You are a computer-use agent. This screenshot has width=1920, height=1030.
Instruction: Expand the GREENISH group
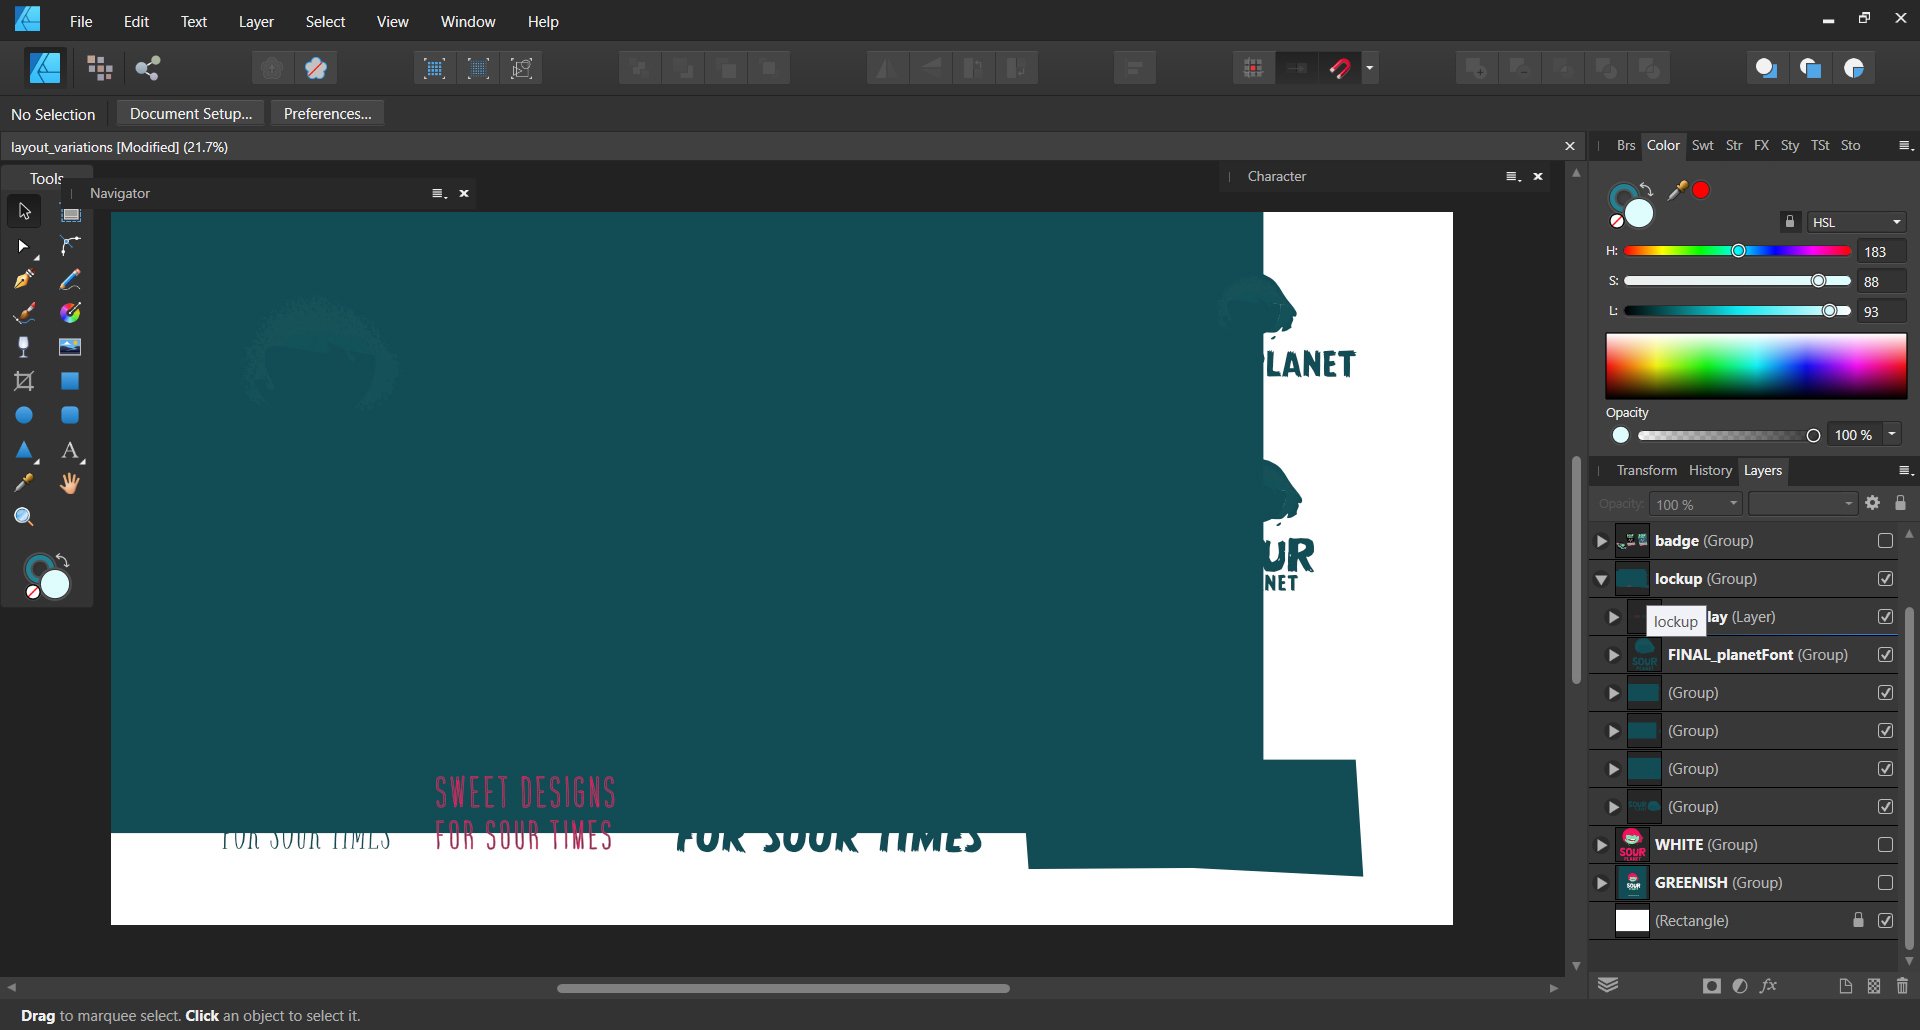coord(1601,883)
